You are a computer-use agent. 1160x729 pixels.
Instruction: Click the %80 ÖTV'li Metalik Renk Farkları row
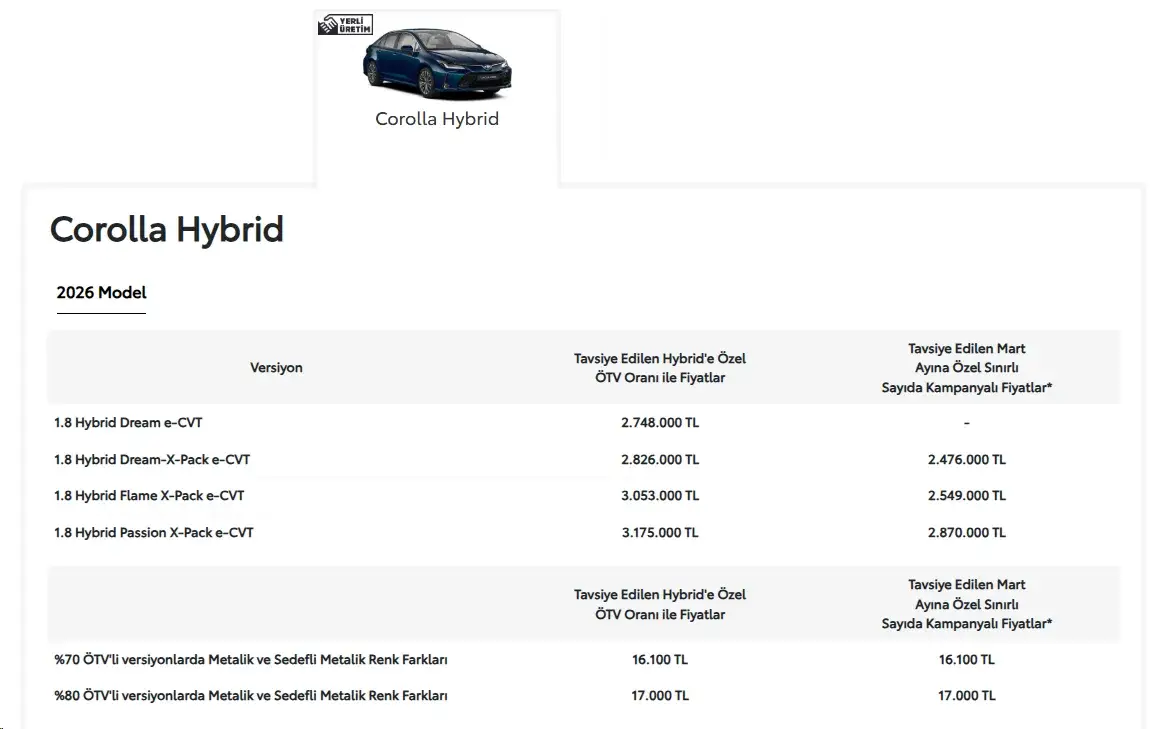click(584, 696)
